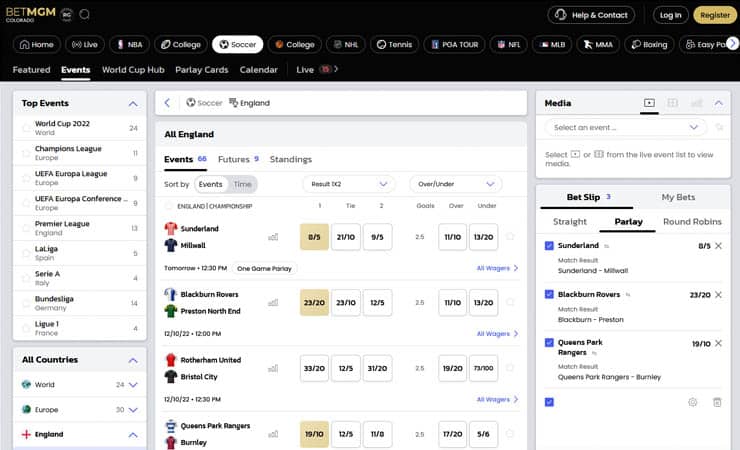The height and width of the screenshot is (450, 740).
Task: Open the PGA TOUR sport tab
Action: click(x=454, y=44)
